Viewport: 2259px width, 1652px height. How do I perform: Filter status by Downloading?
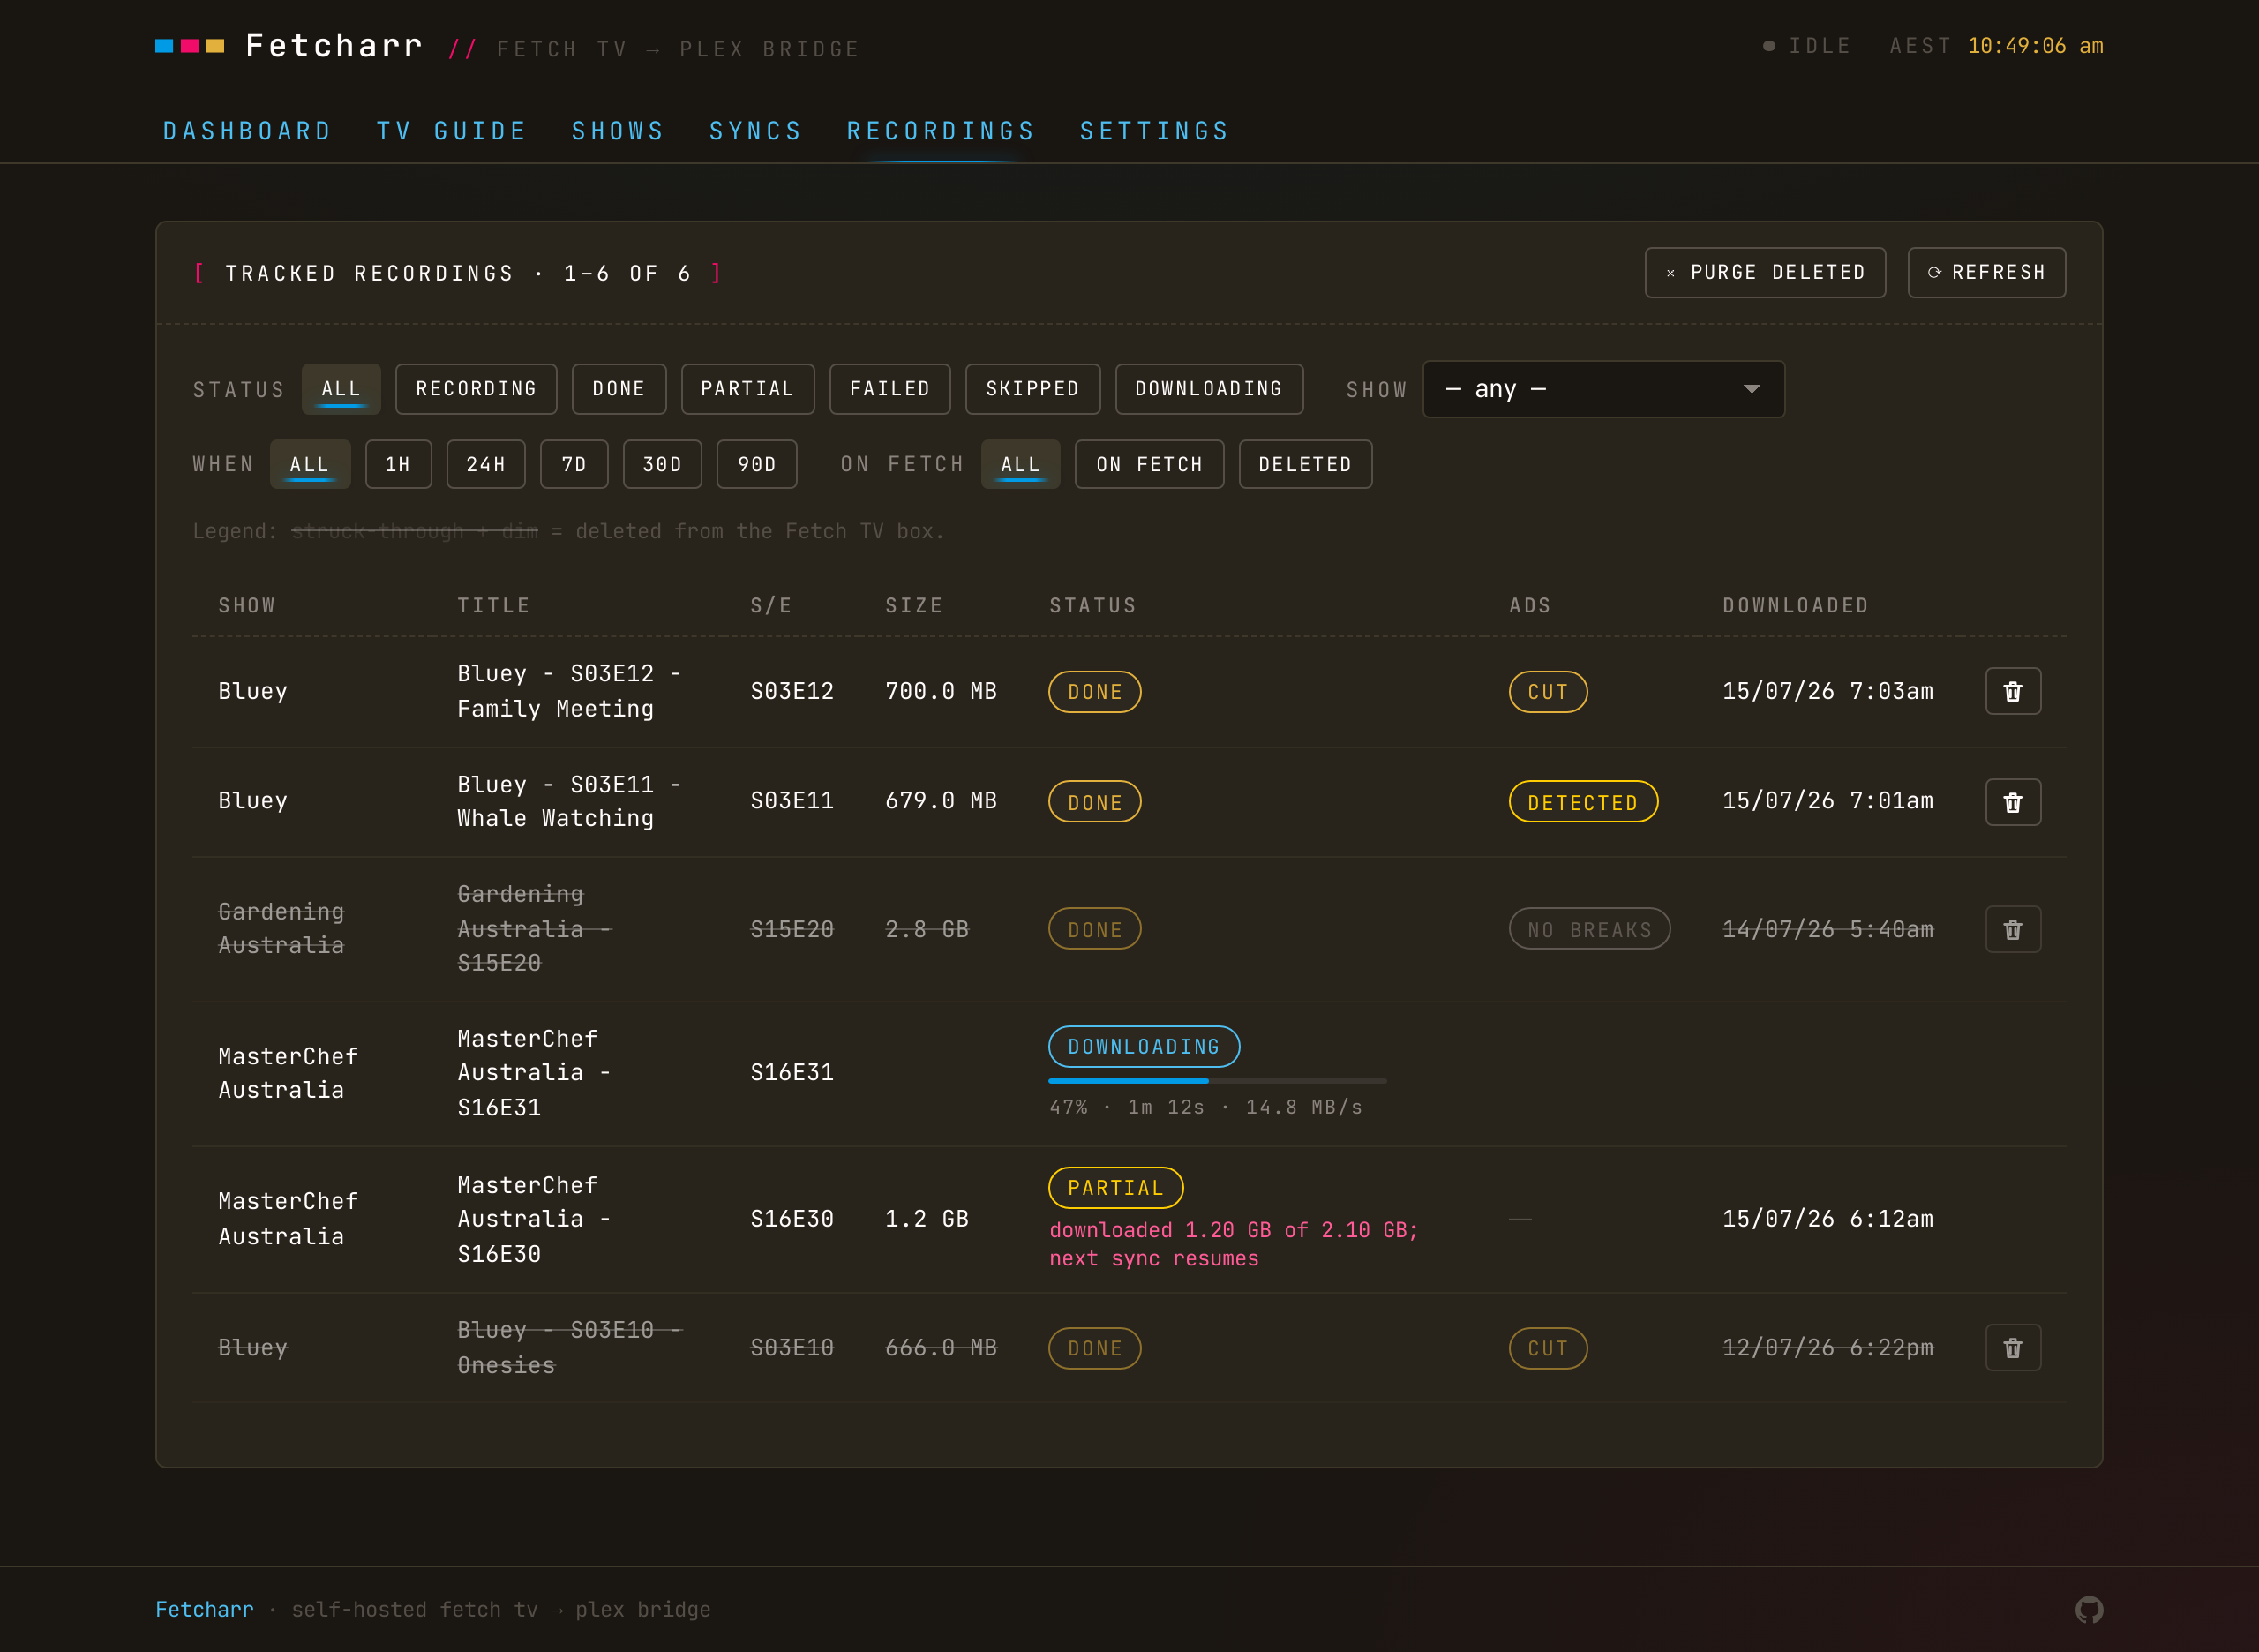tap(1208, 389)
